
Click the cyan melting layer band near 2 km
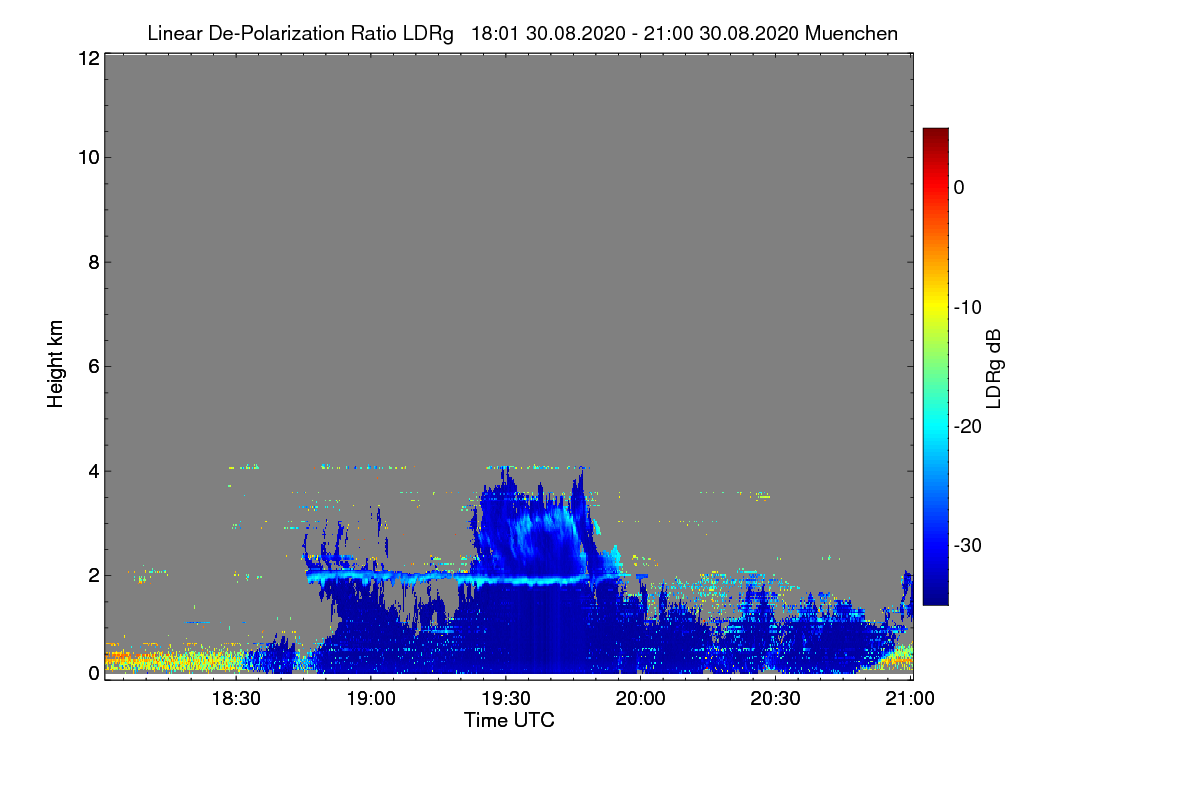[x=450, y=578]
